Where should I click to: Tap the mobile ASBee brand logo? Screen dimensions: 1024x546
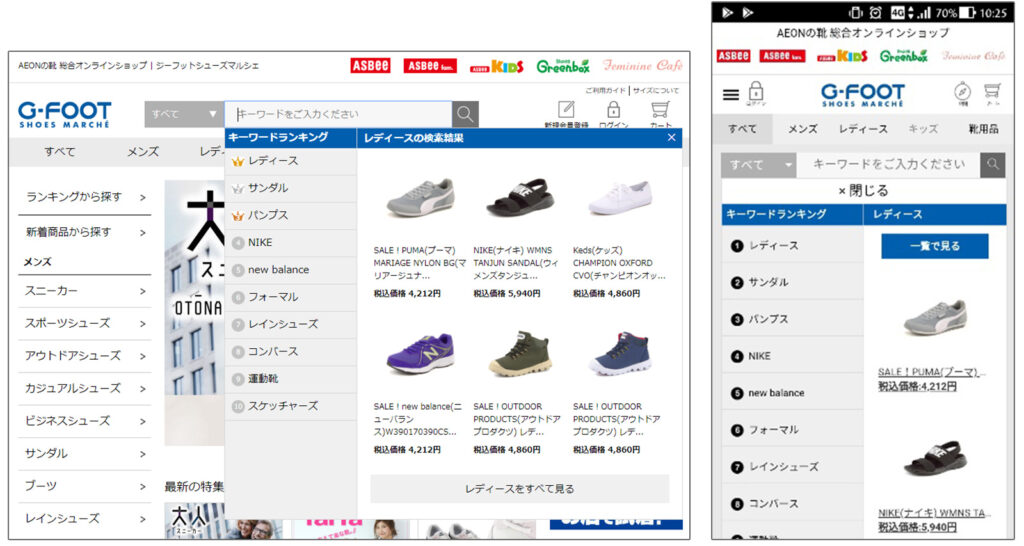[x=733, y=56]
